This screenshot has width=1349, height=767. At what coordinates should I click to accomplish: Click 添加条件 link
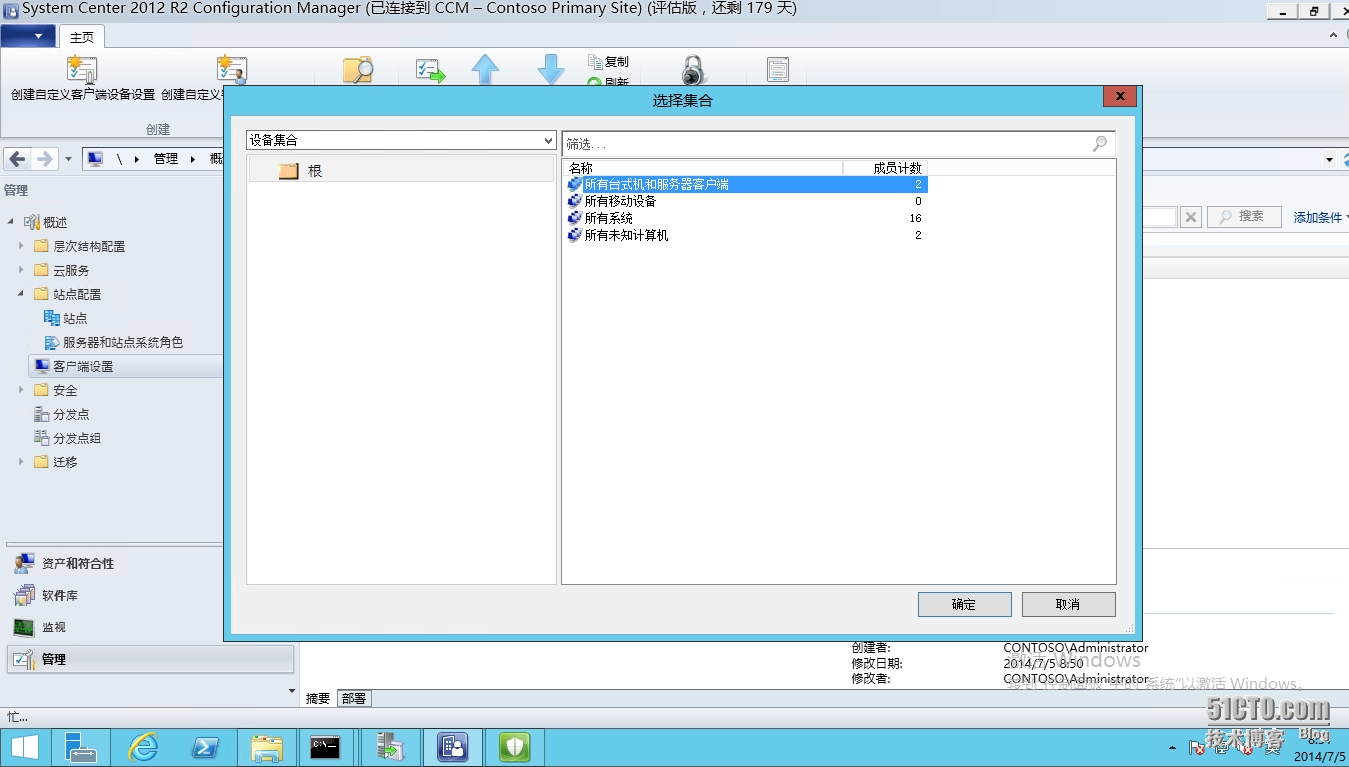click(x=1320, y=217)
